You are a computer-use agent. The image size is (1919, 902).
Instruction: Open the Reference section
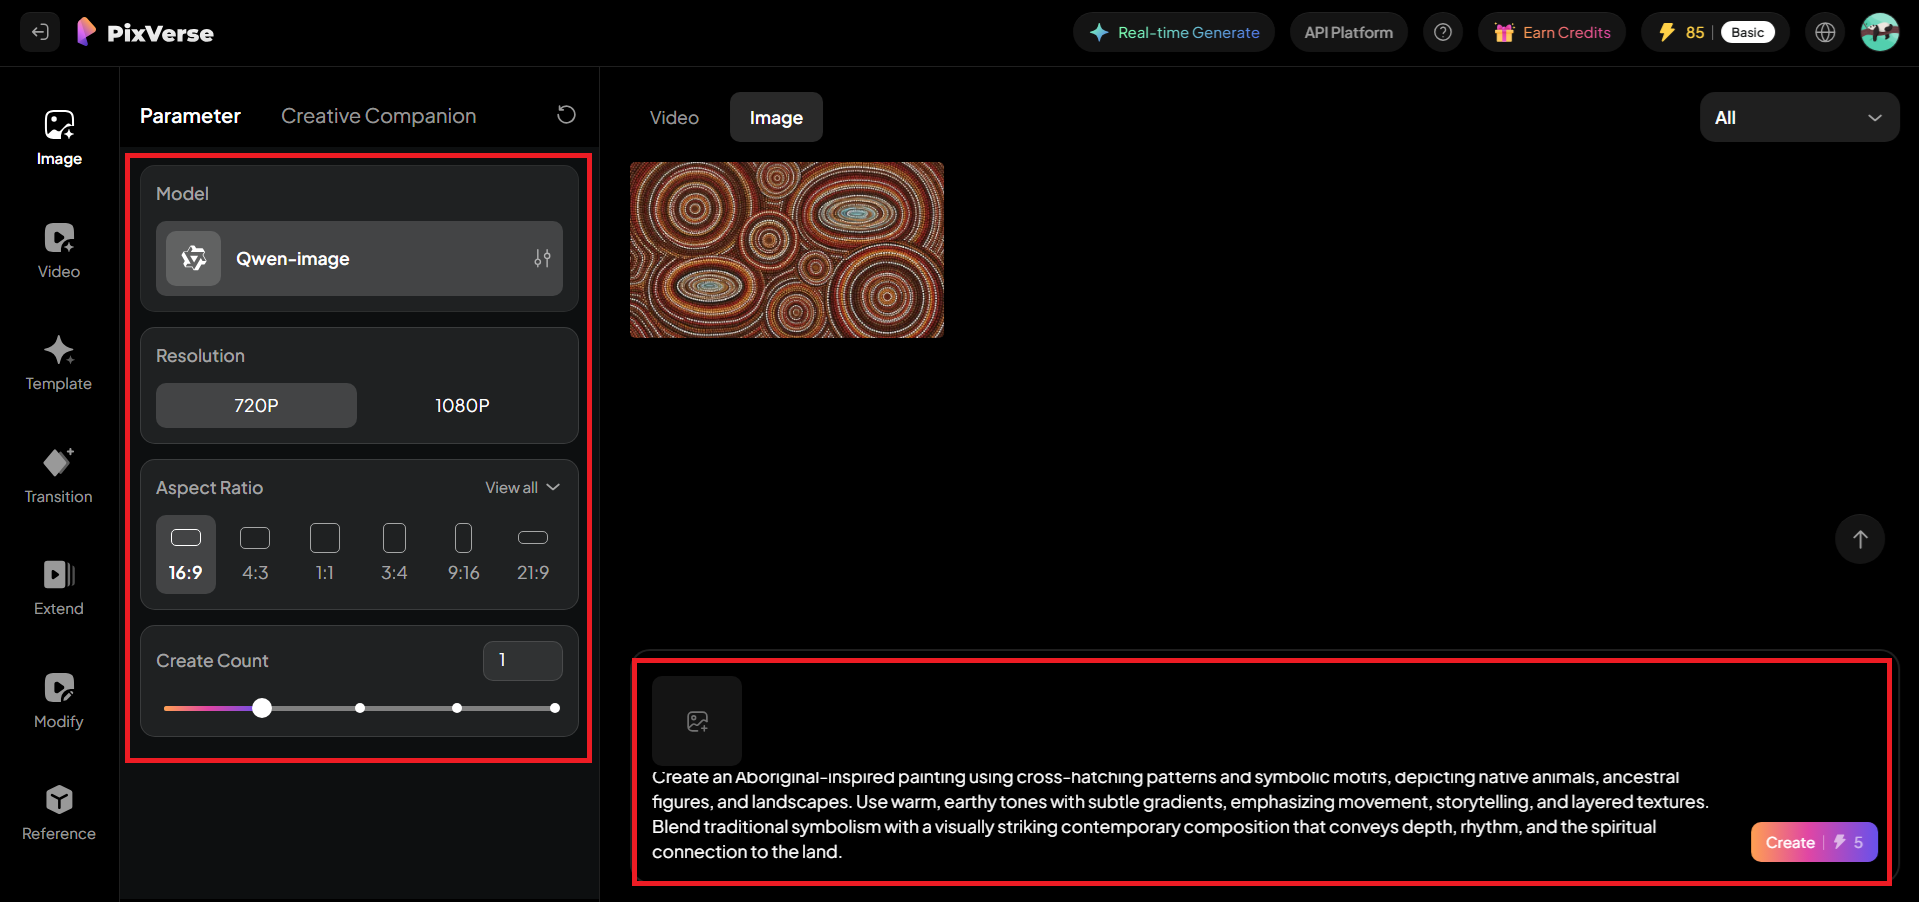[x=58, y=812]
